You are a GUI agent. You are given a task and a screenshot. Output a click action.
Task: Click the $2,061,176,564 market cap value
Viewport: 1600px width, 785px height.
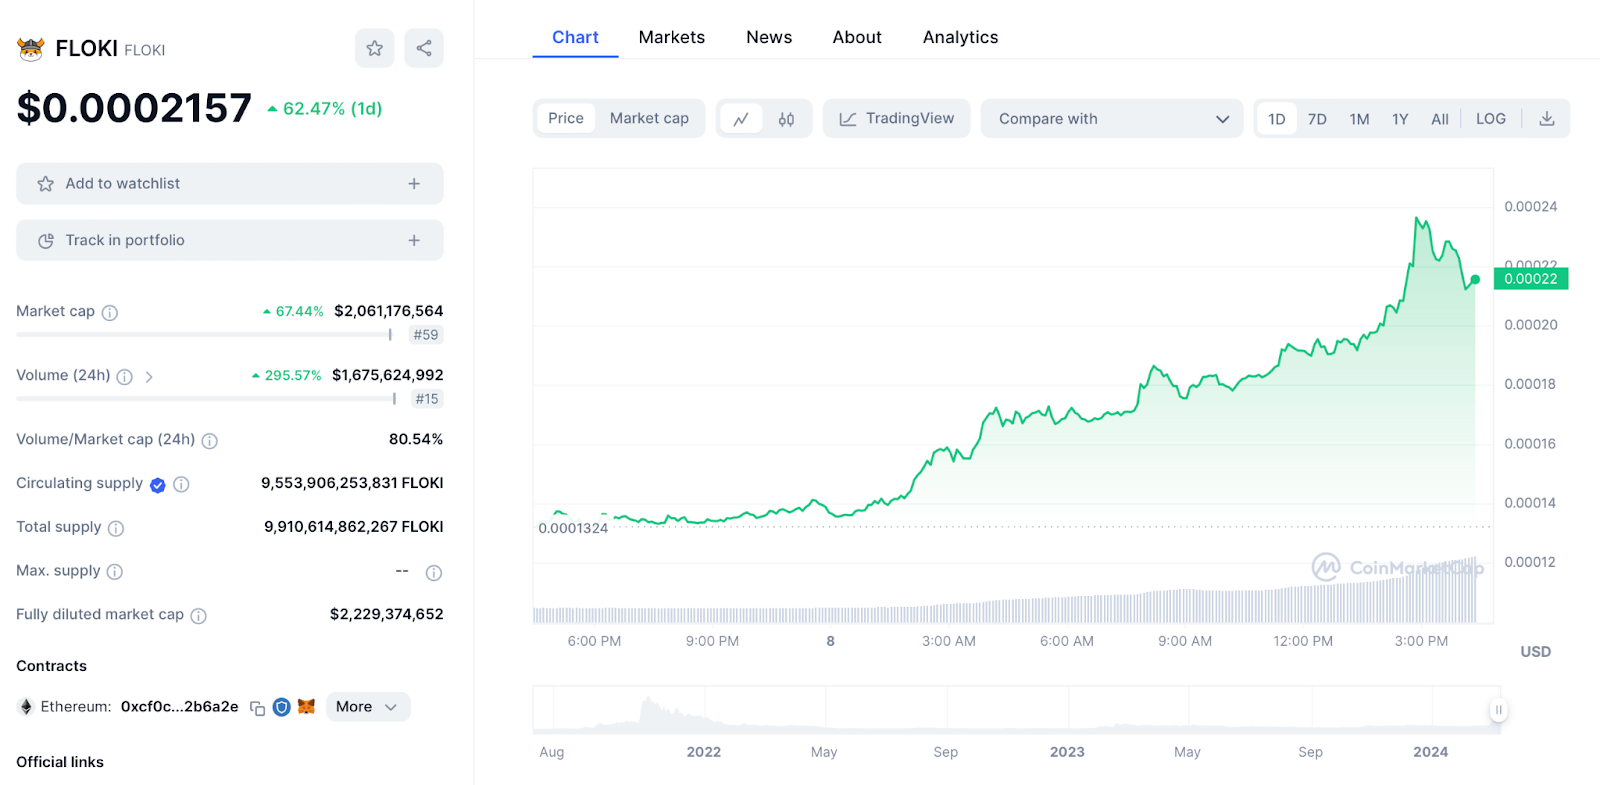coord(389,311)
